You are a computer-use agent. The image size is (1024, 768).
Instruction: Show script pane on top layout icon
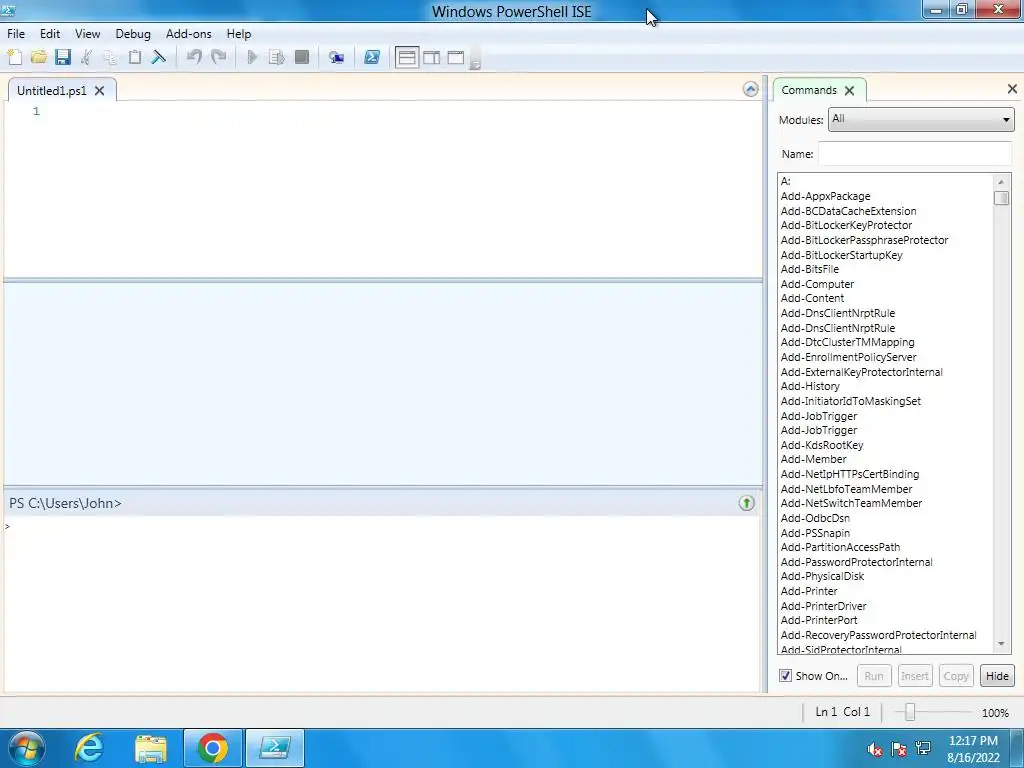407,57
